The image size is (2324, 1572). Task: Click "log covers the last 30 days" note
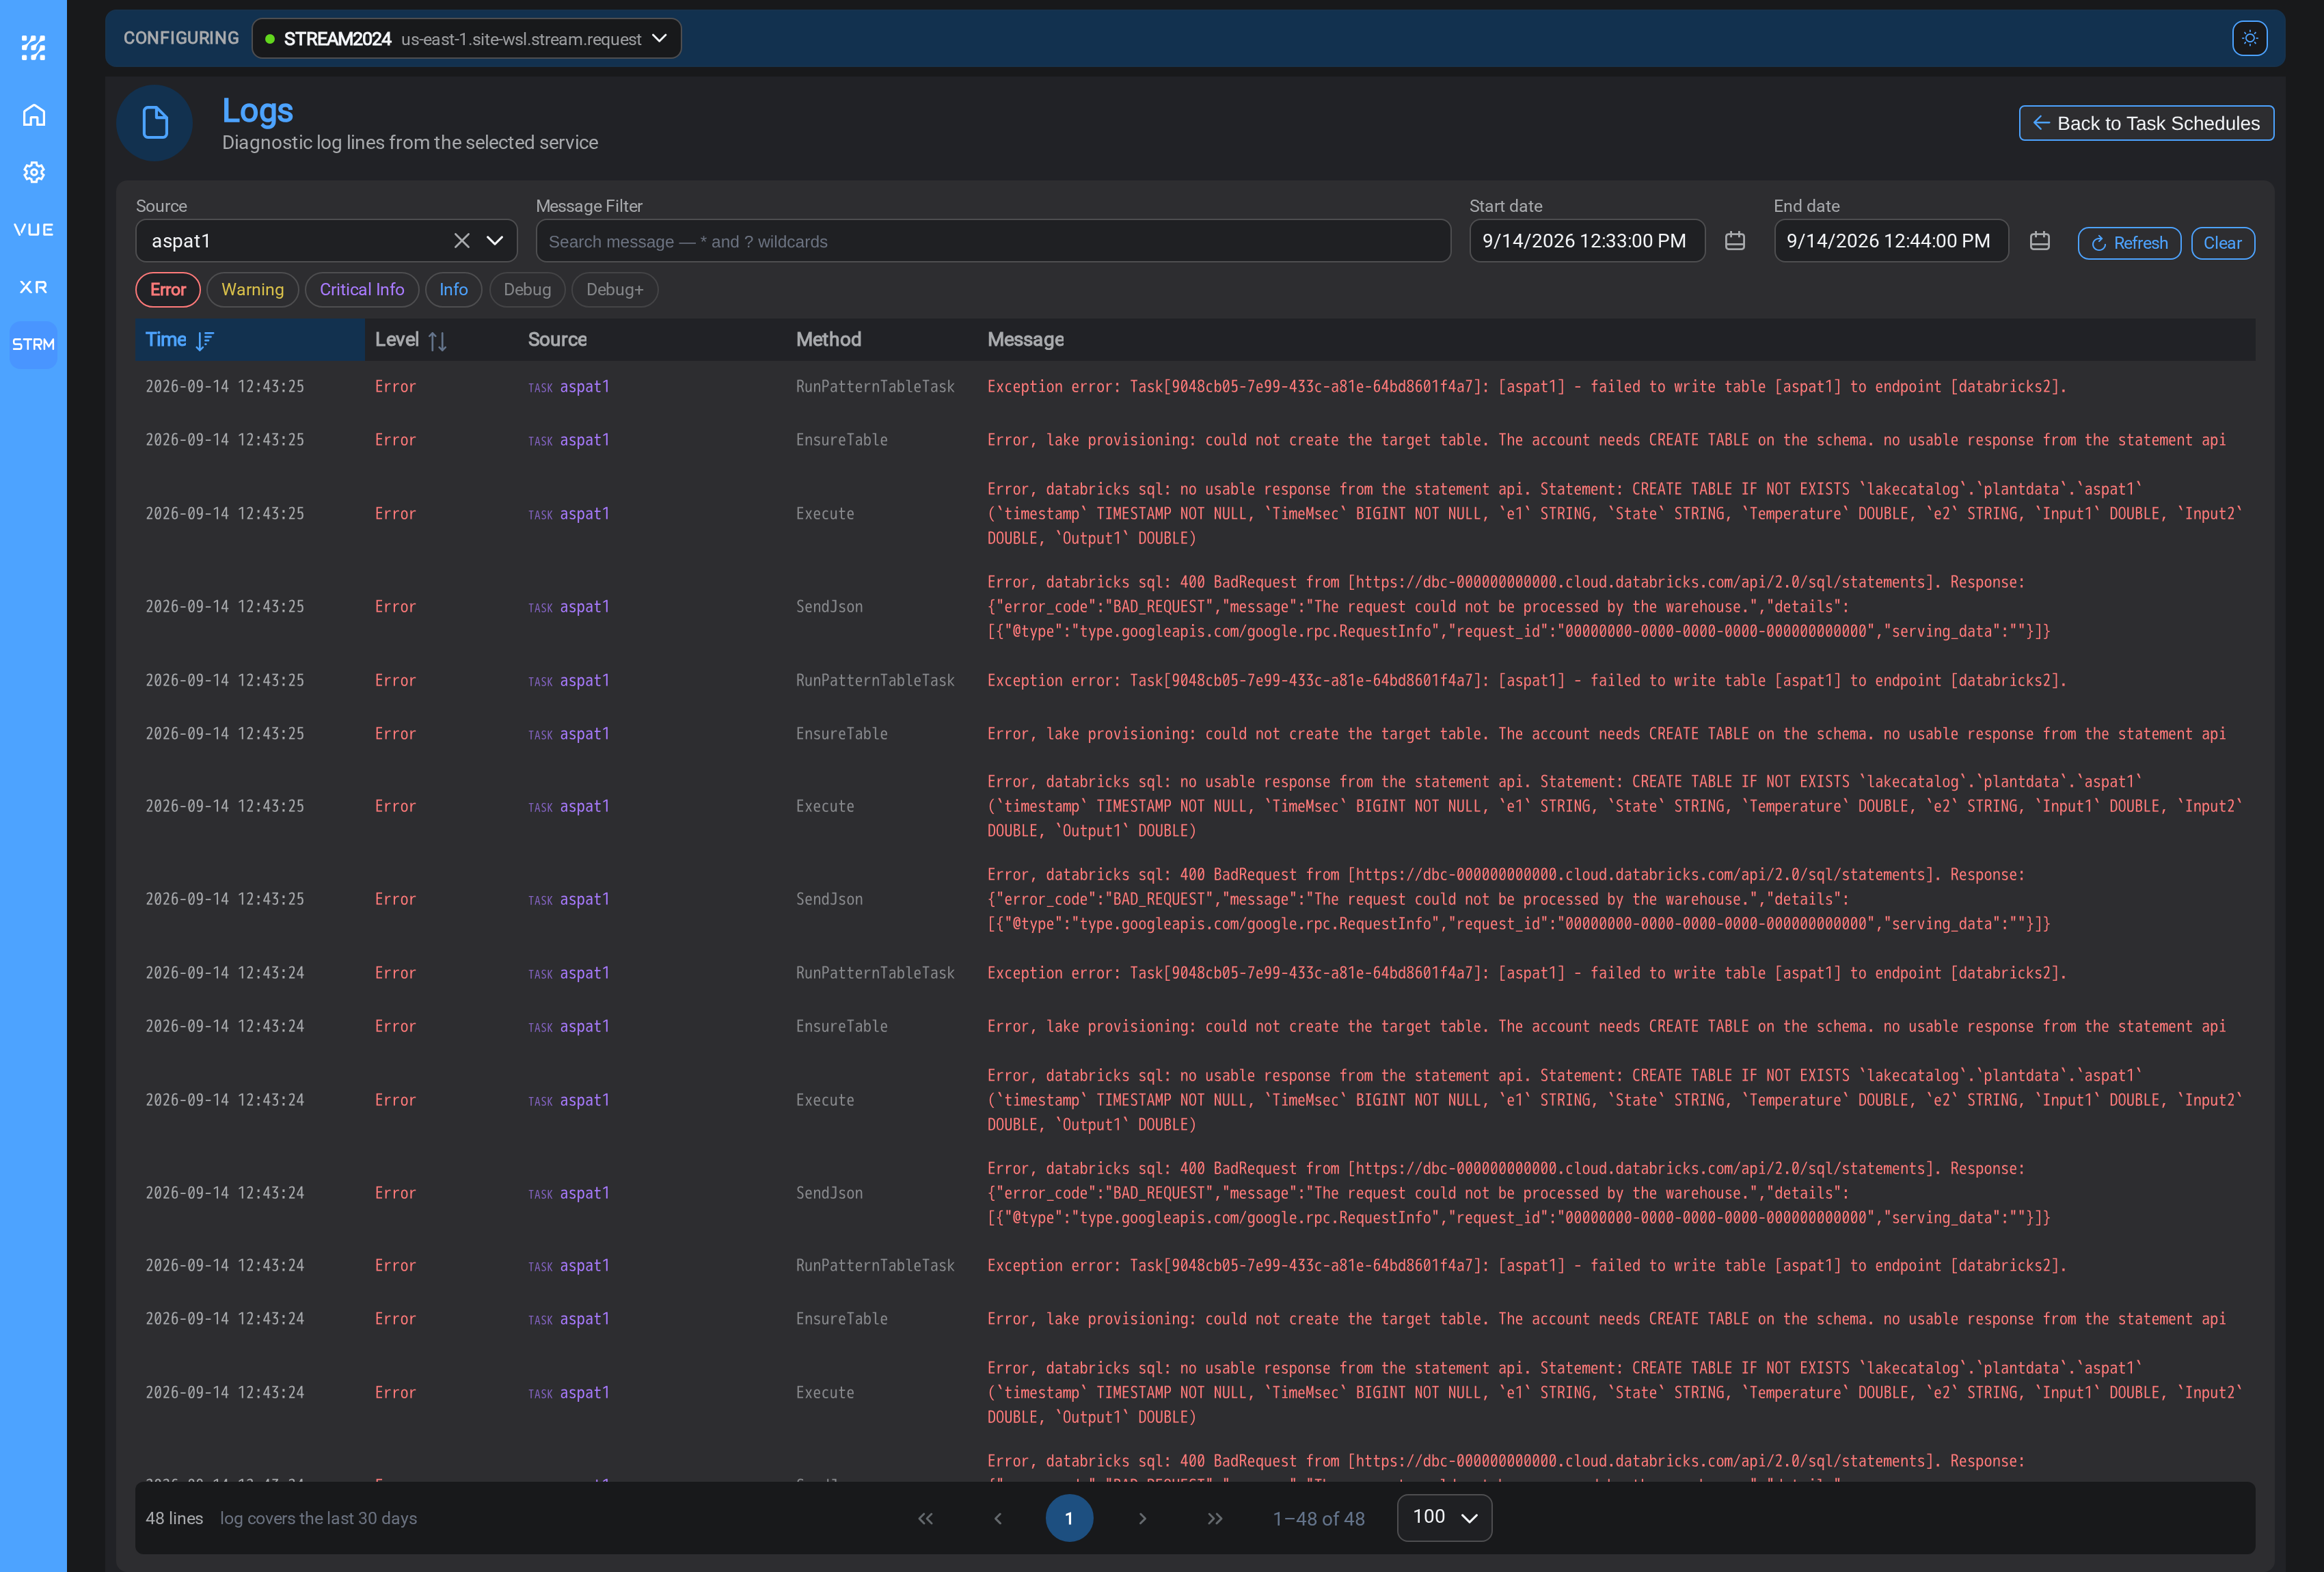318,1518
